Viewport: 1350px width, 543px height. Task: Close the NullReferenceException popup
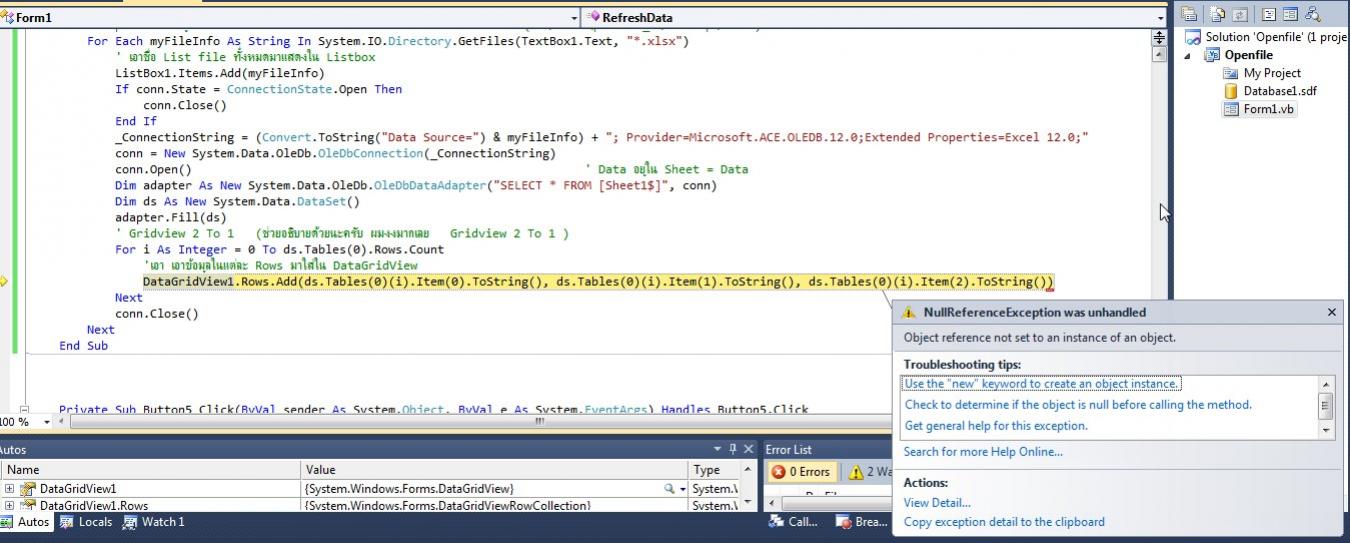[x=1331, y=312]
